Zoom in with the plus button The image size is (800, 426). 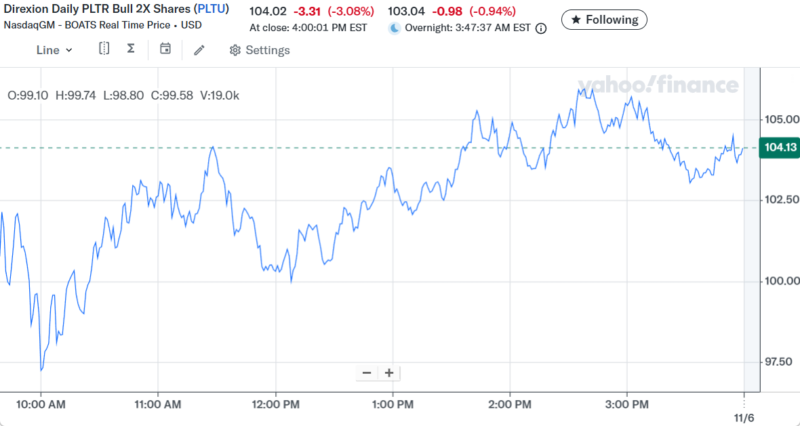(389, 373)
